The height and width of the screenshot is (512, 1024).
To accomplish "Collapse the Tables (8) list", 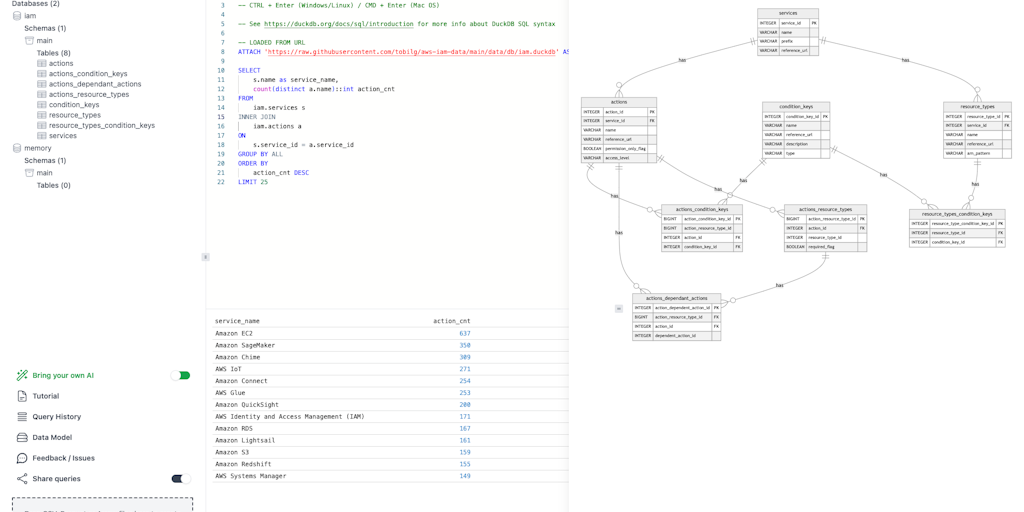I will click(53, 53).
